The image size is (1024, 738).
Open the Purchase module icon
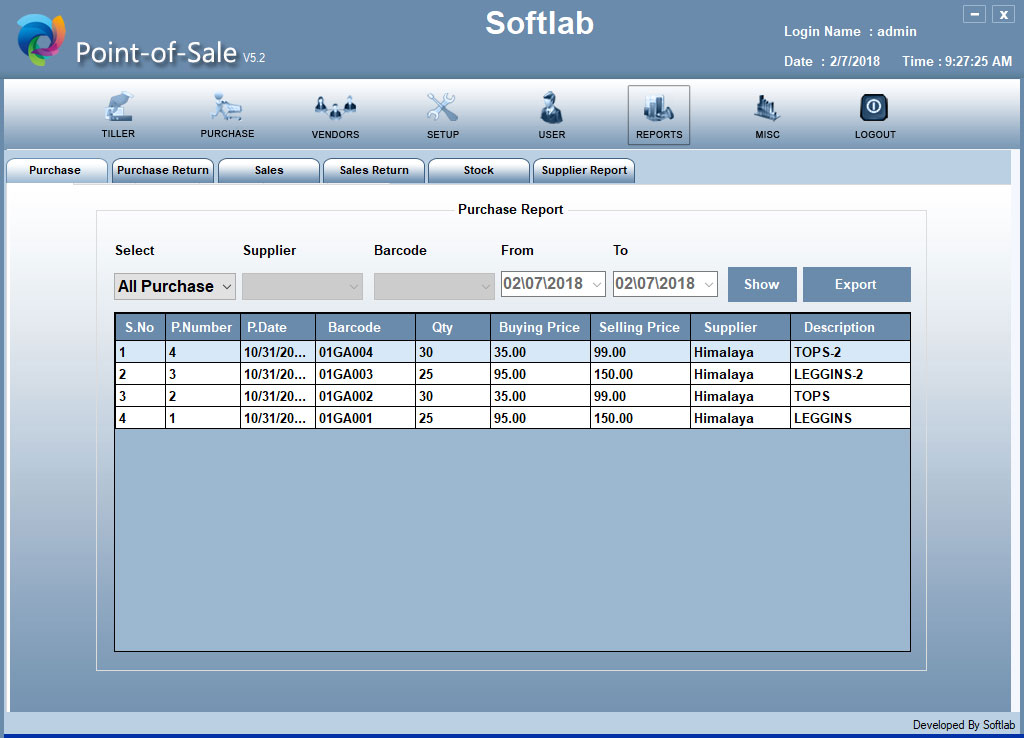tap(227, 108)
